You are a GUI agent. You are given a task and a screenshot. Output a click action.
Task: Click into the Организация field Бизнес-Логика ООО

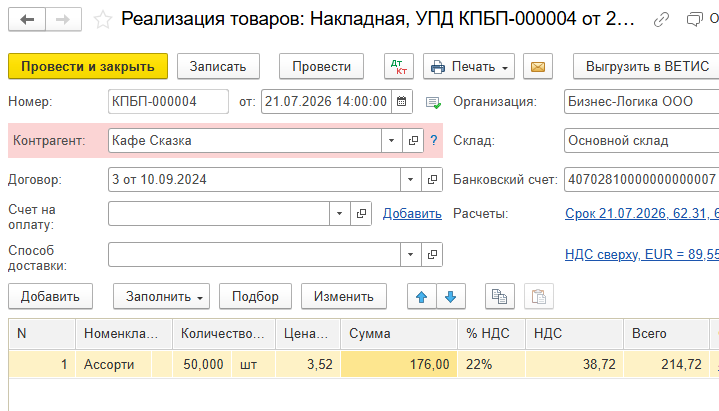pos(642,101)
